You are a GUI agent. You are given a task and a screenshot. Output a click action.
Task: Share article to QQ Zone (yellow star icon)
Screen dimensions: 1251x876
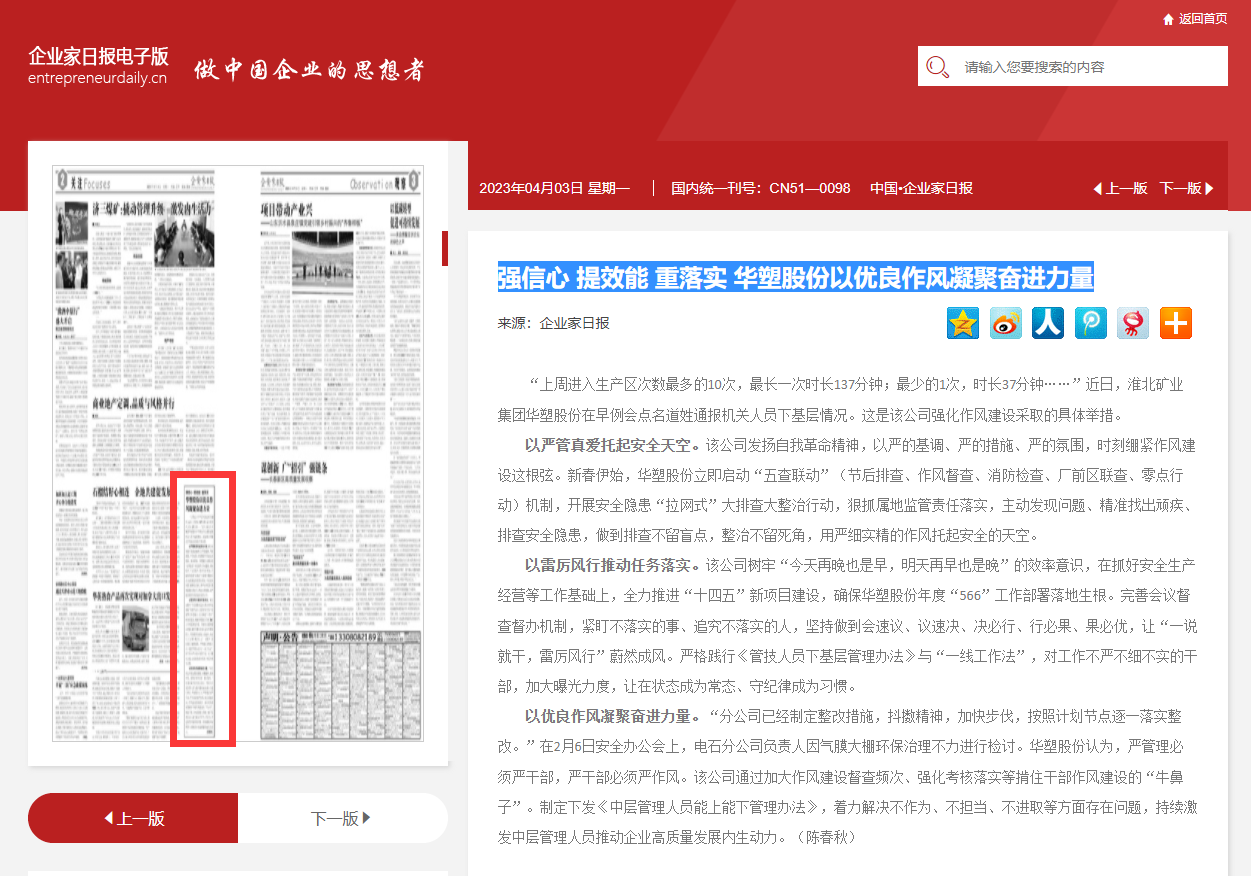[963, 323]
